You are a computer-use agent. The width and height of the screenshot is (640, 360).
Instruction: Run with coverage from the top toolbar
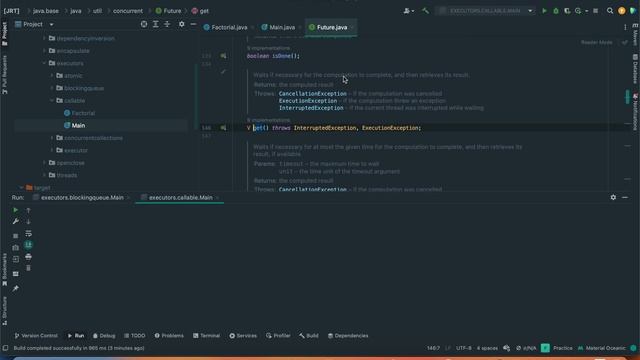pos(567,11)
